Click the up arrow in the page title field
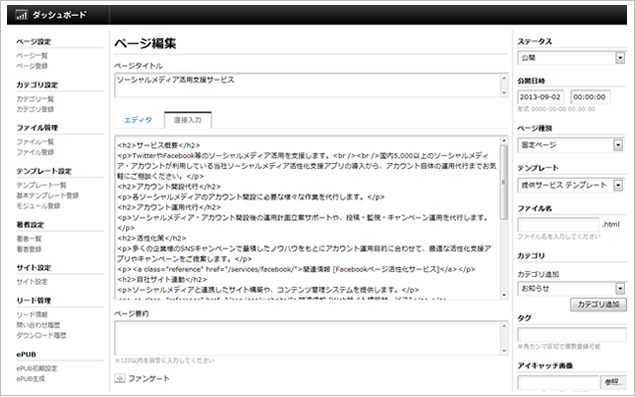This screenshot has width=635, height=397. [504, 78]
